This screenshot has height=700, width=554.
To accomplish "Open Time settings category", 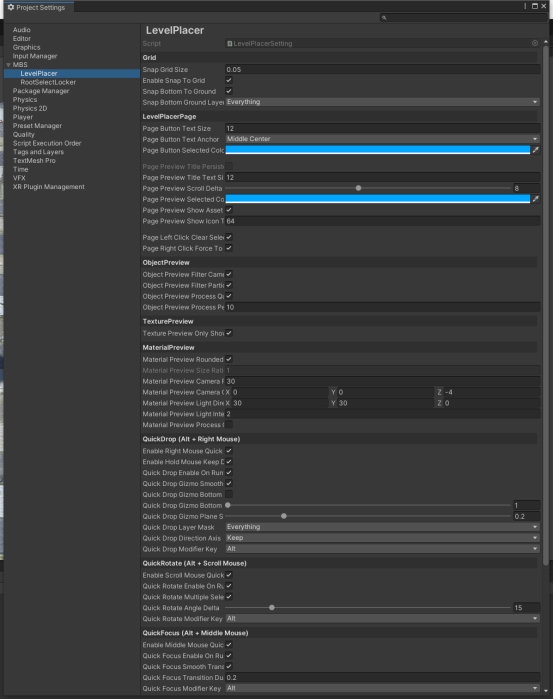I will (x=21, y=169).
